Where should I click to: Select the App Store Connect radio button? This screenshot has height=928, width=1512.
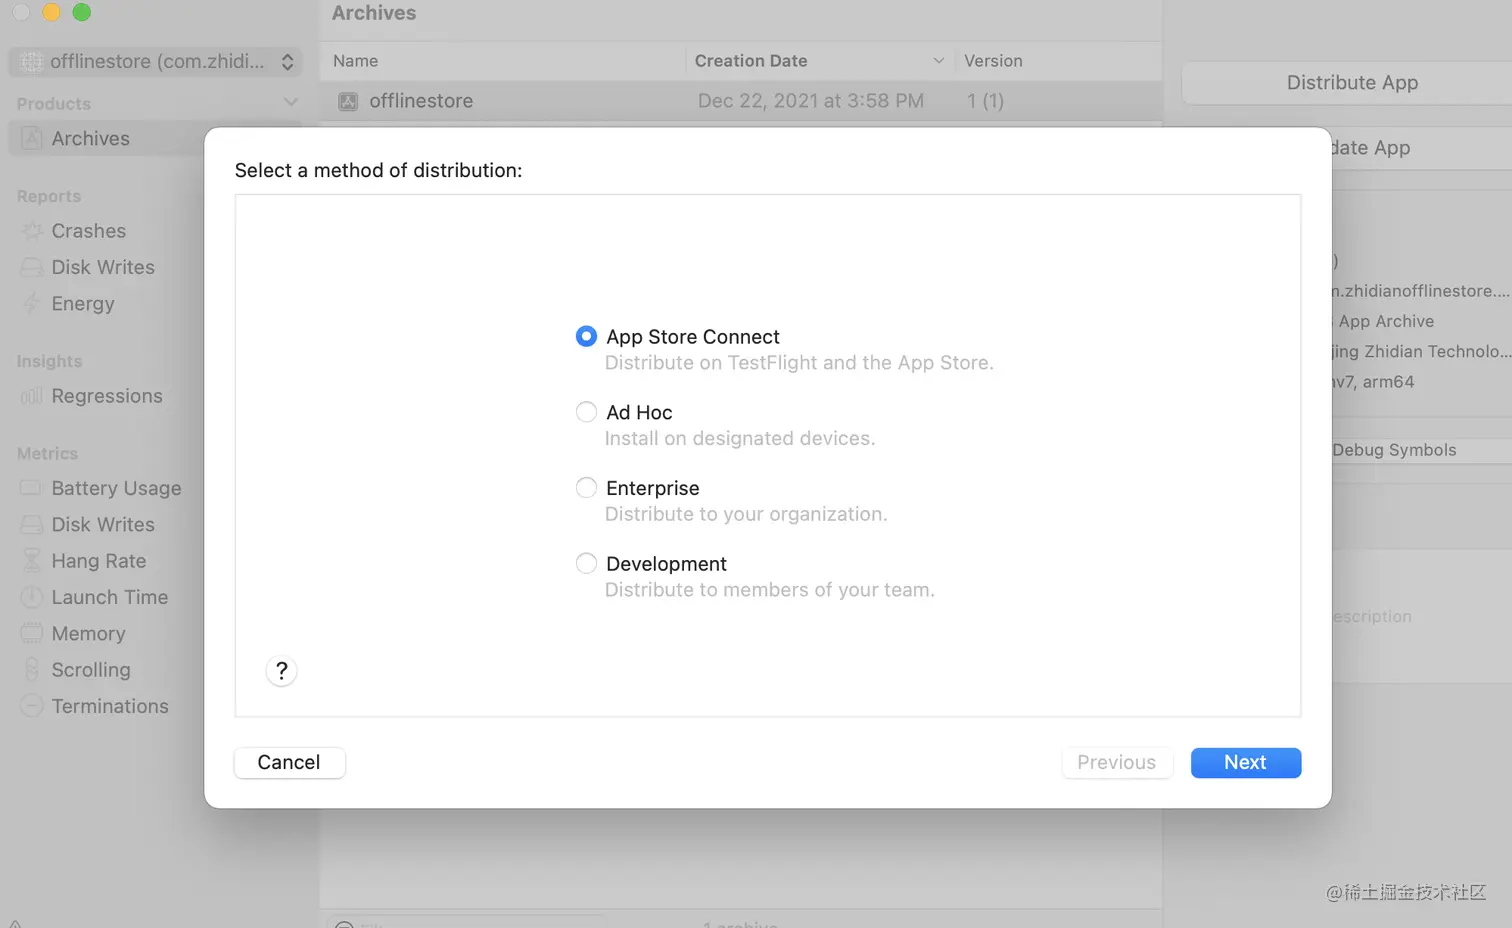(586, 336)
